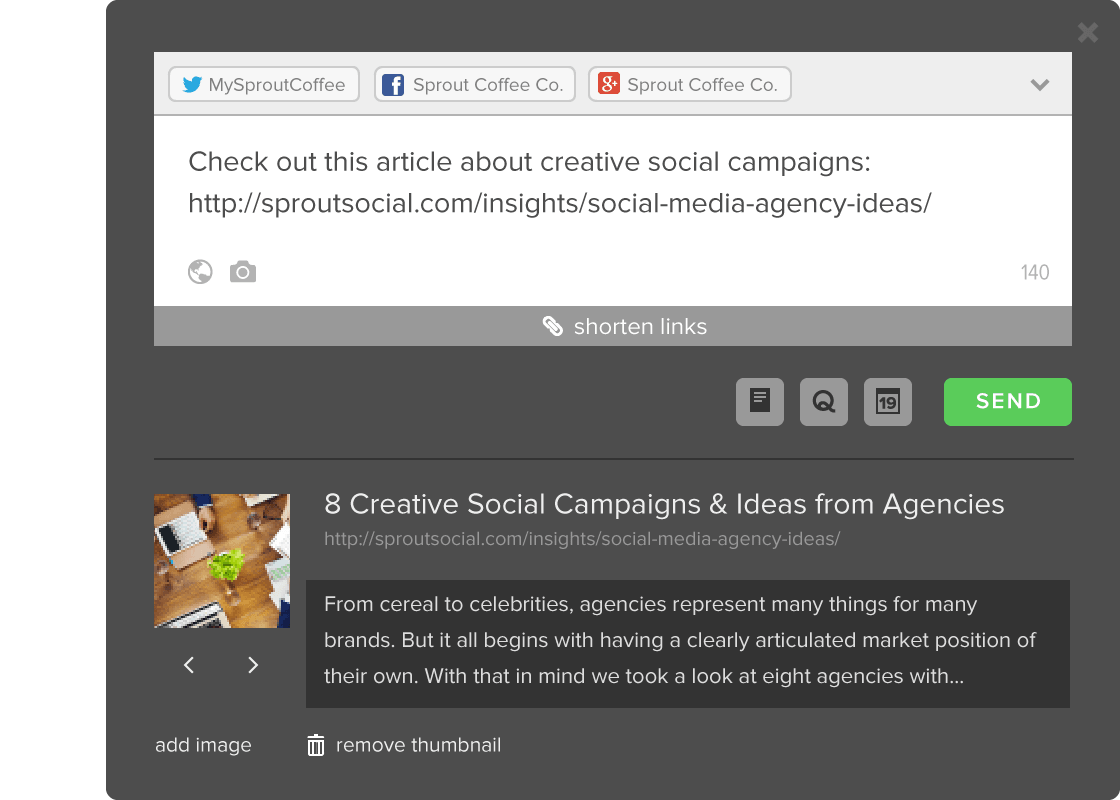The height and width of the screenshot is (800, 1120).
Task: Click the globe location targeting icon
Action: (x=200, y=272)
